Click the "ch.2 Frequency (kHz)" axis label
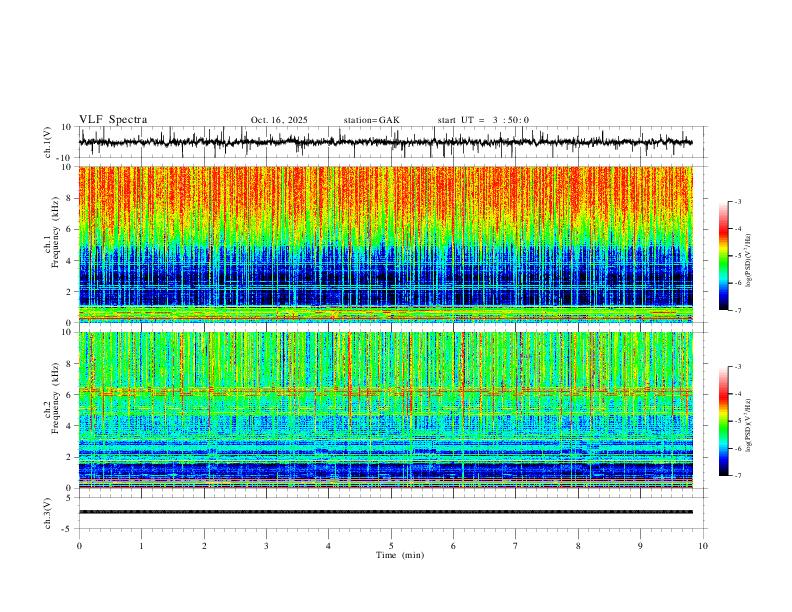The image size is (792, 612). 51,398
